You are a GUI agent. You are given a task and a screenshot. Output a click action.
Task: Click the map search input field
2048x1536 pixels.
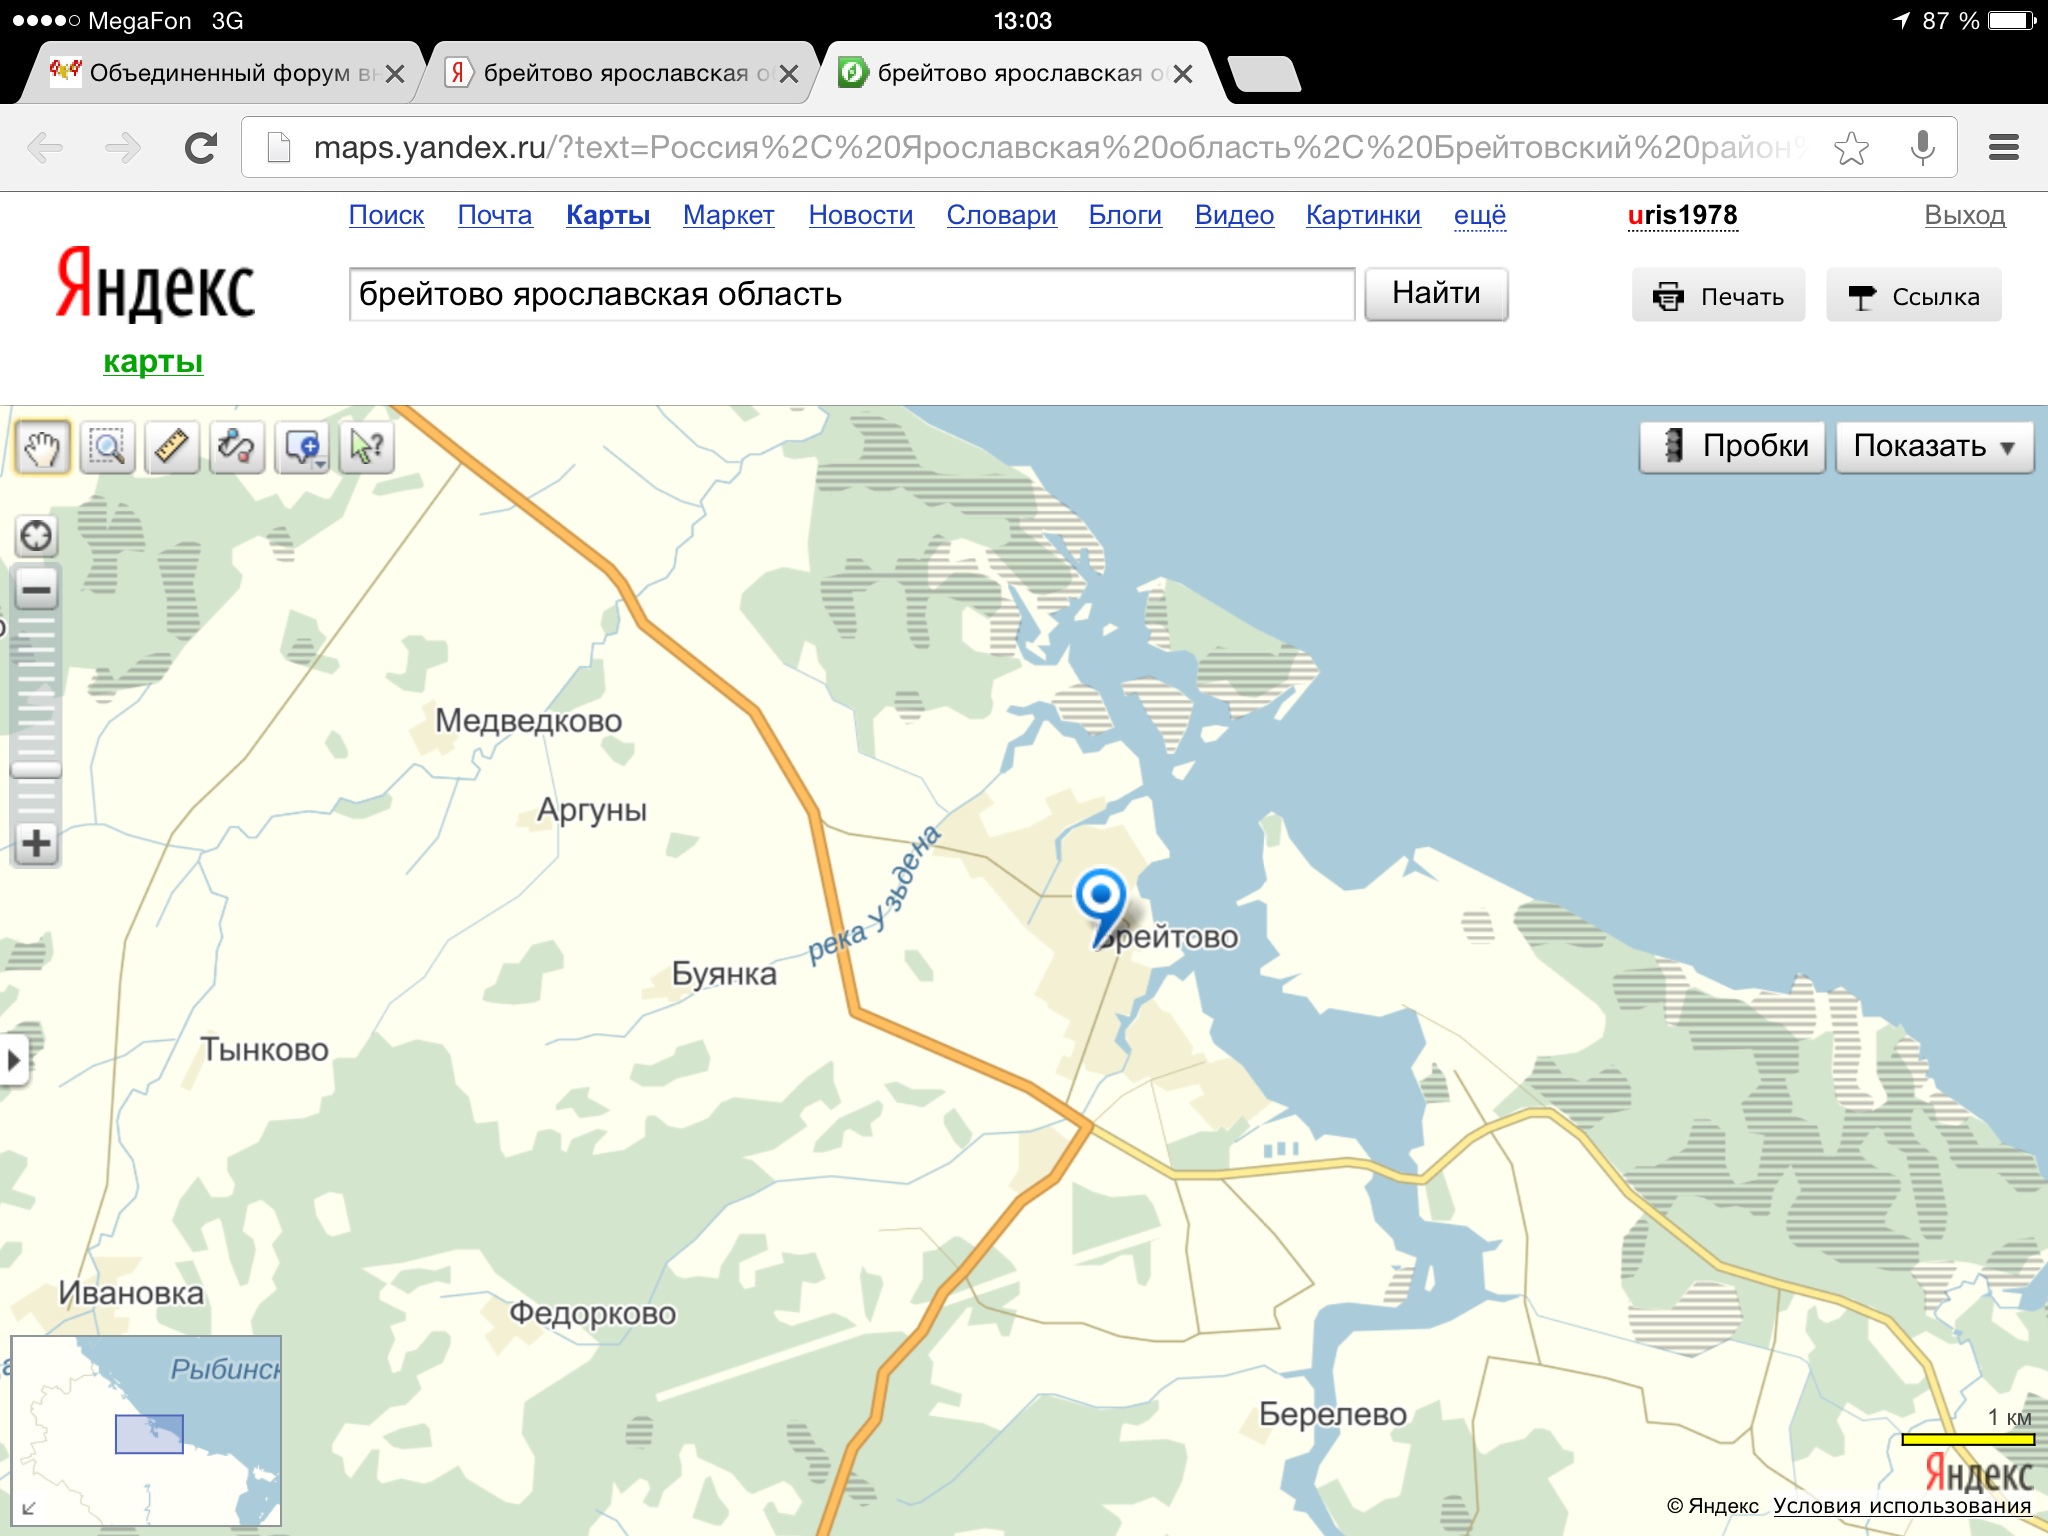[x=850, y=294]
